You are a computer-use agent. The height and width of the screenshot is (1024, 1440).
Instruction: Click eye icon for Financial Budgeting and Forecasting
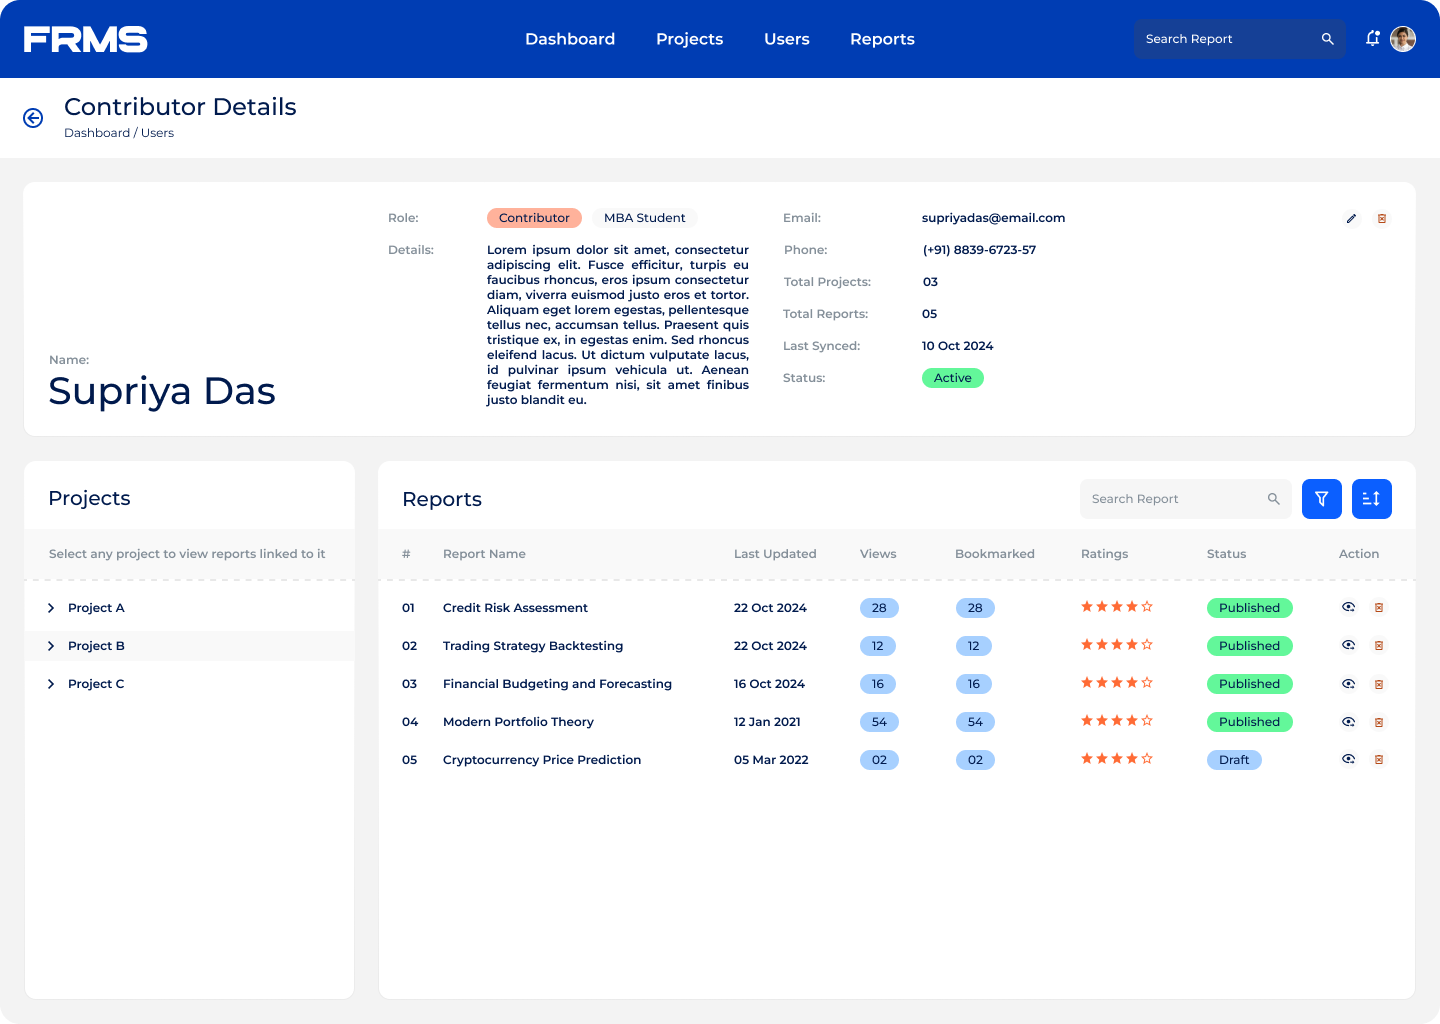pyautogui.click(x=1348, y=684)
